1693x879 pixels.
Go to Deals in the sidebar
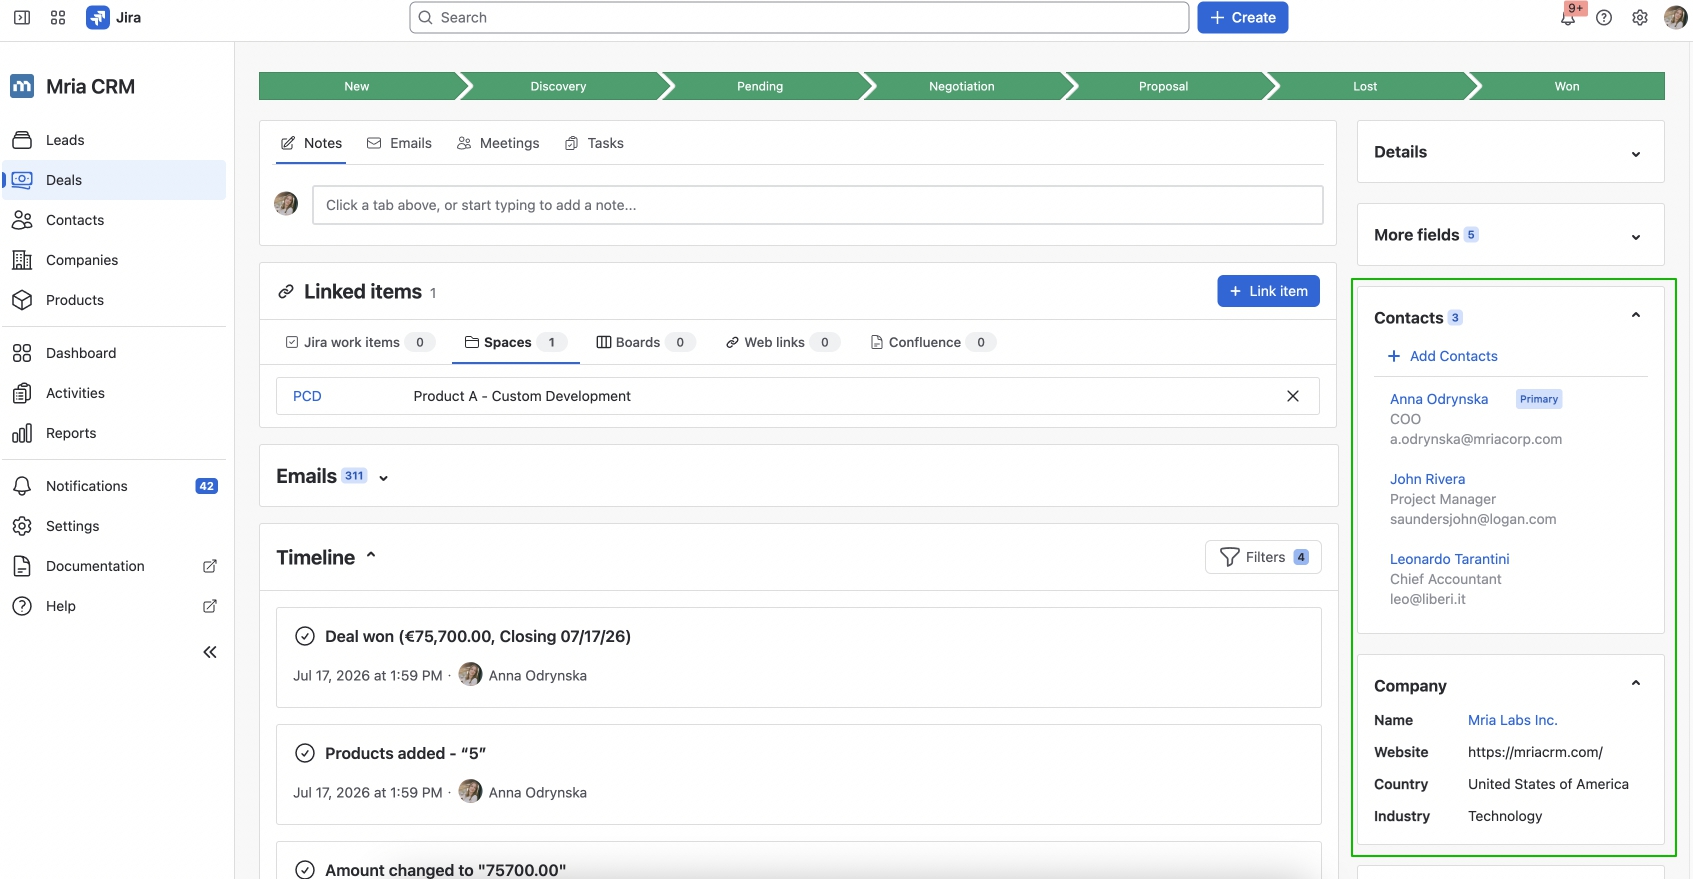pyautogui.click(x=114, y=180)
